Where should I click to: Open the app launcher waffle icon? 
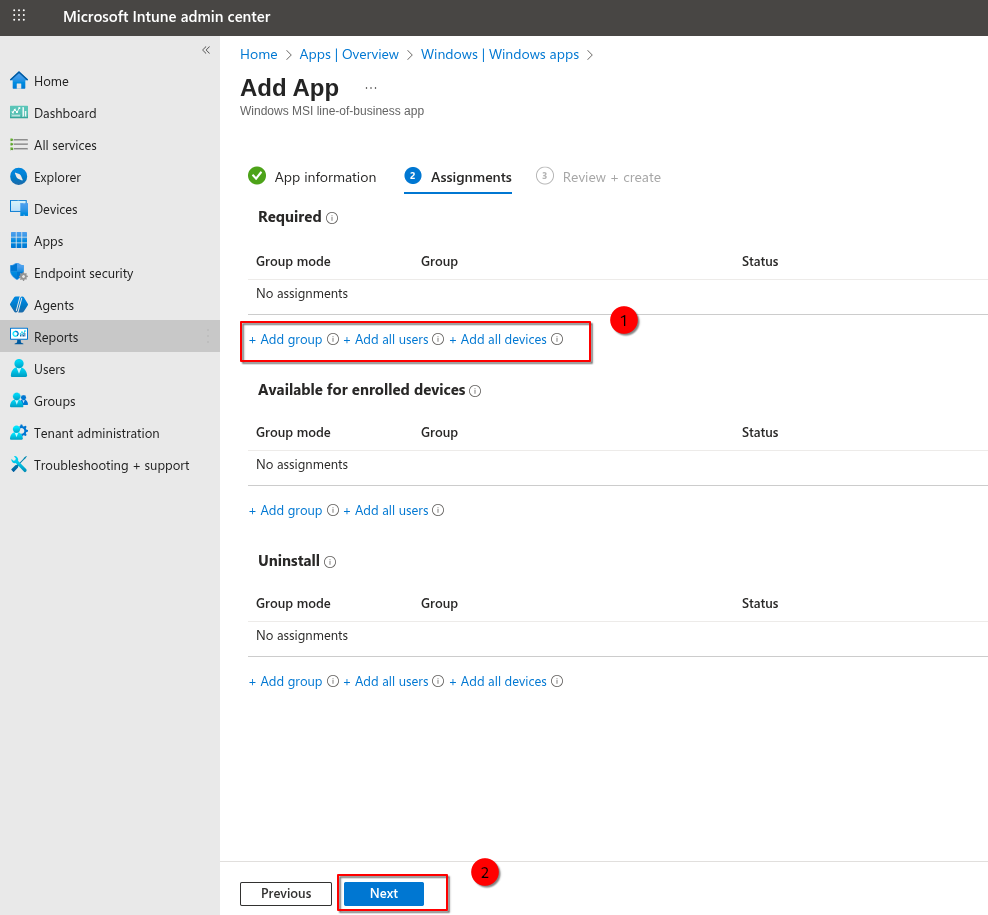click(19, 16)
